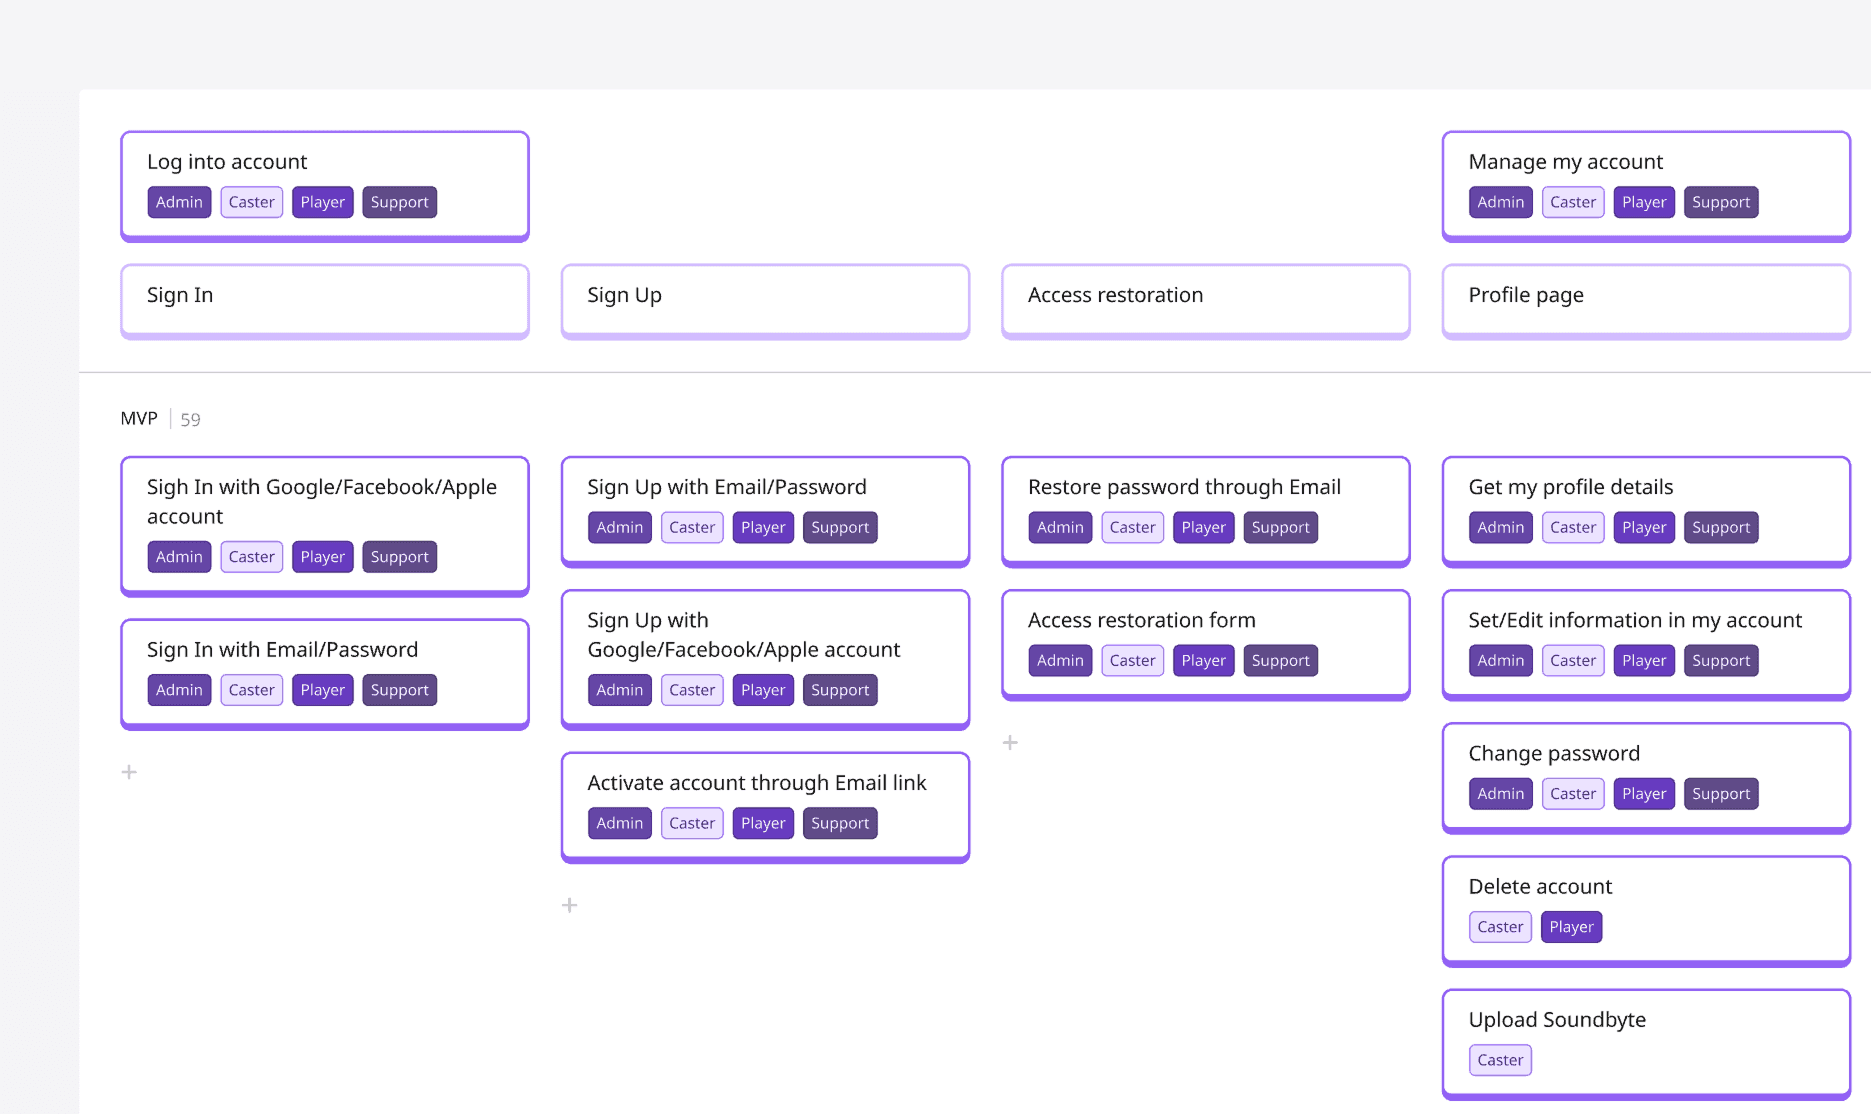Select the Access restoration step card
The height and width of the screenshot is (1114, 1871).
(1206, 301)
